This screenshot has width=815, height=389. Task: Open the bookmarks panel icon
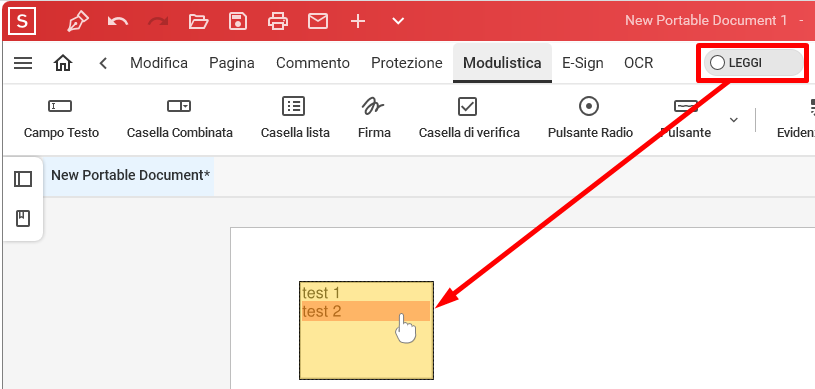[23, 219]
